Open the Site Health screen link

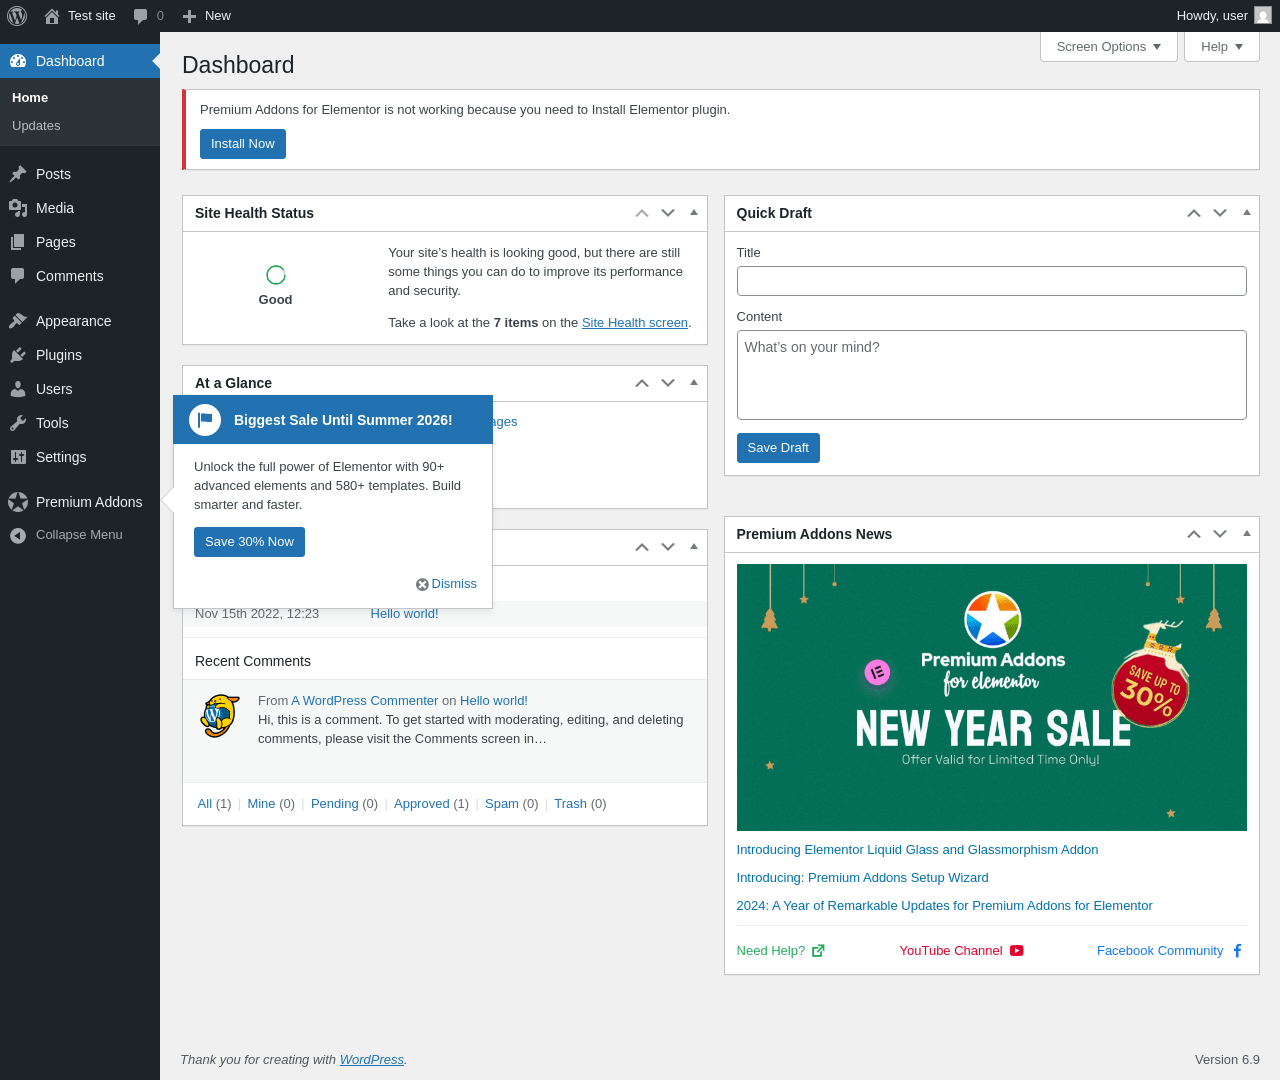[x=635, y=323]
